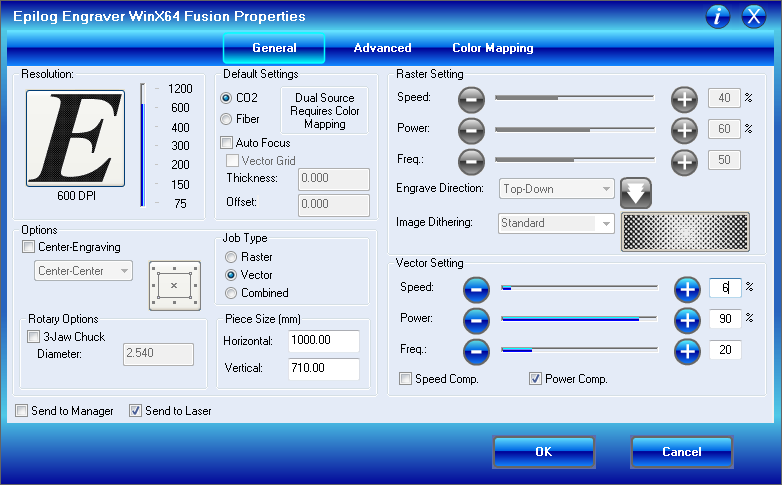Click Dual Source Requires Color Mapping button
The height and width of the screenshot is (485, 782).
click(325, 111)
